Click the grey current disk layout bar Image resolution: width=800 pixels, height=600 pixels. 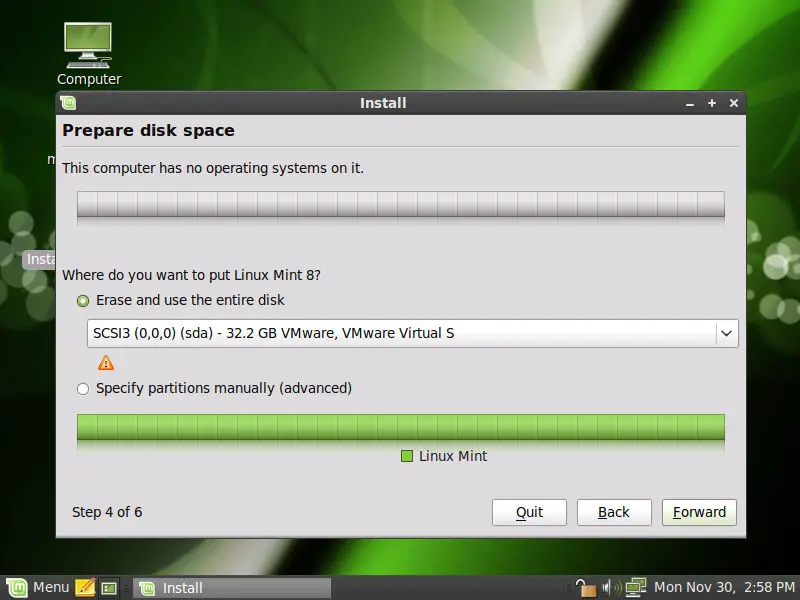(x=401, y=204)
